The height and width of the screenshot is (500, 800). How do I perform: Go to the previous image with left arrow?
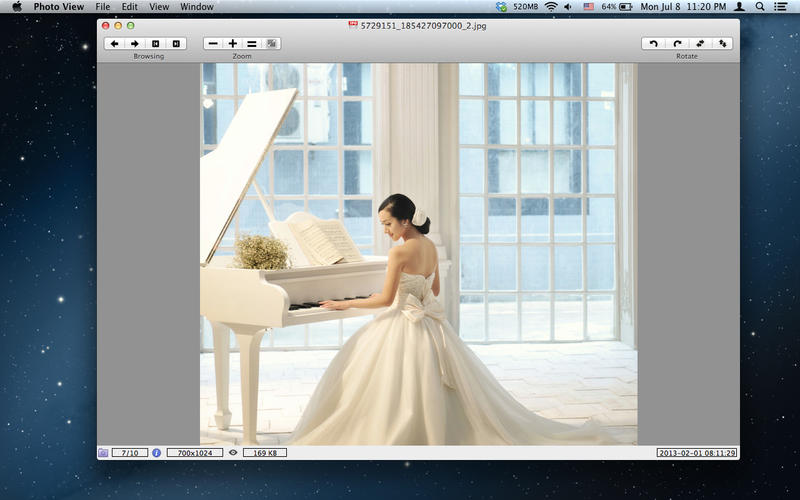pyautogui.click(x=114, y=44)
